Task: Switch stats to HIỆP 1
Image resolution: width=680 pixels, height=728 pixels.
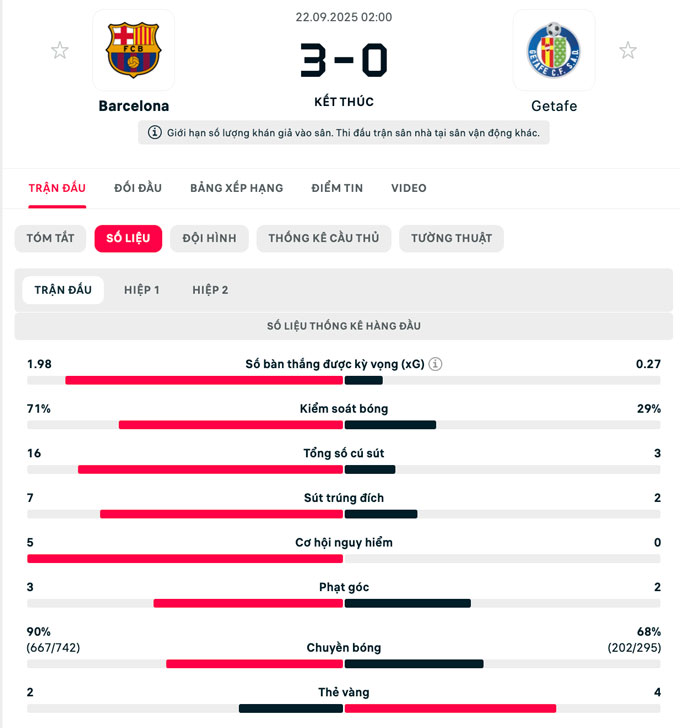Action: coord(142,290)
